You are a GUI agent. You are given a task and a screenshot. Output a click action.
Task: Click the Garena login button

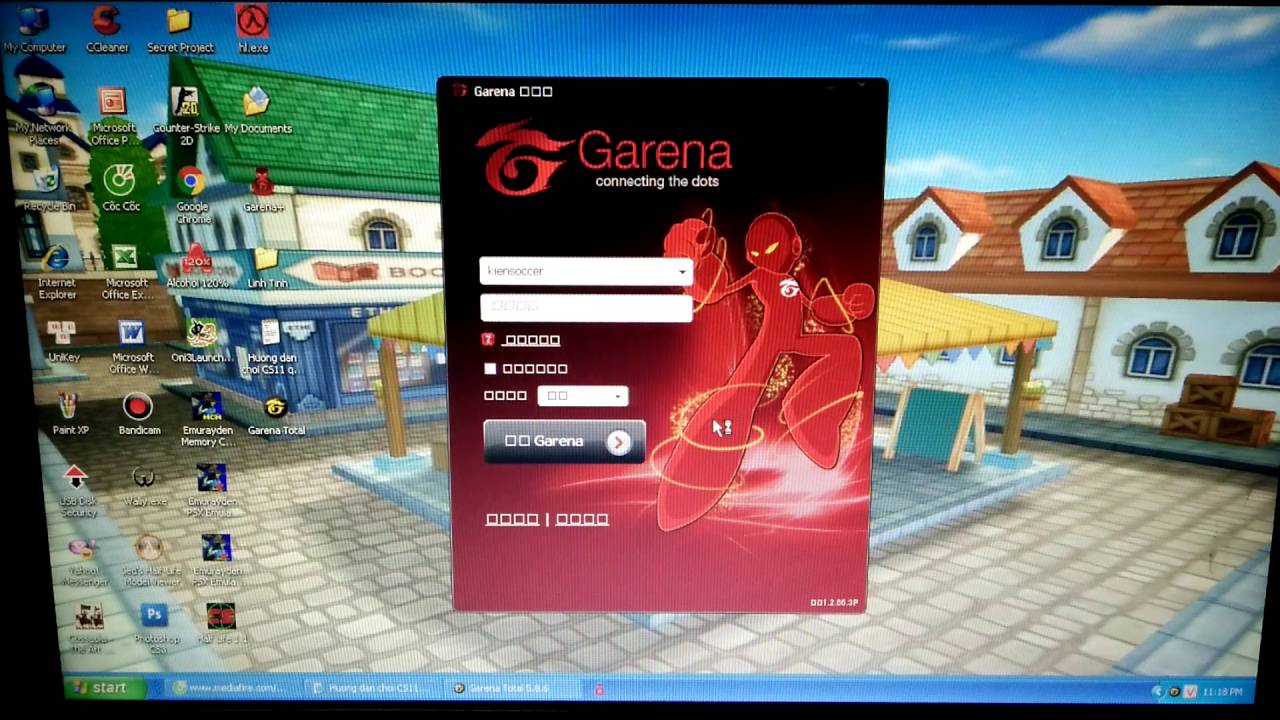tap(564, 441)
